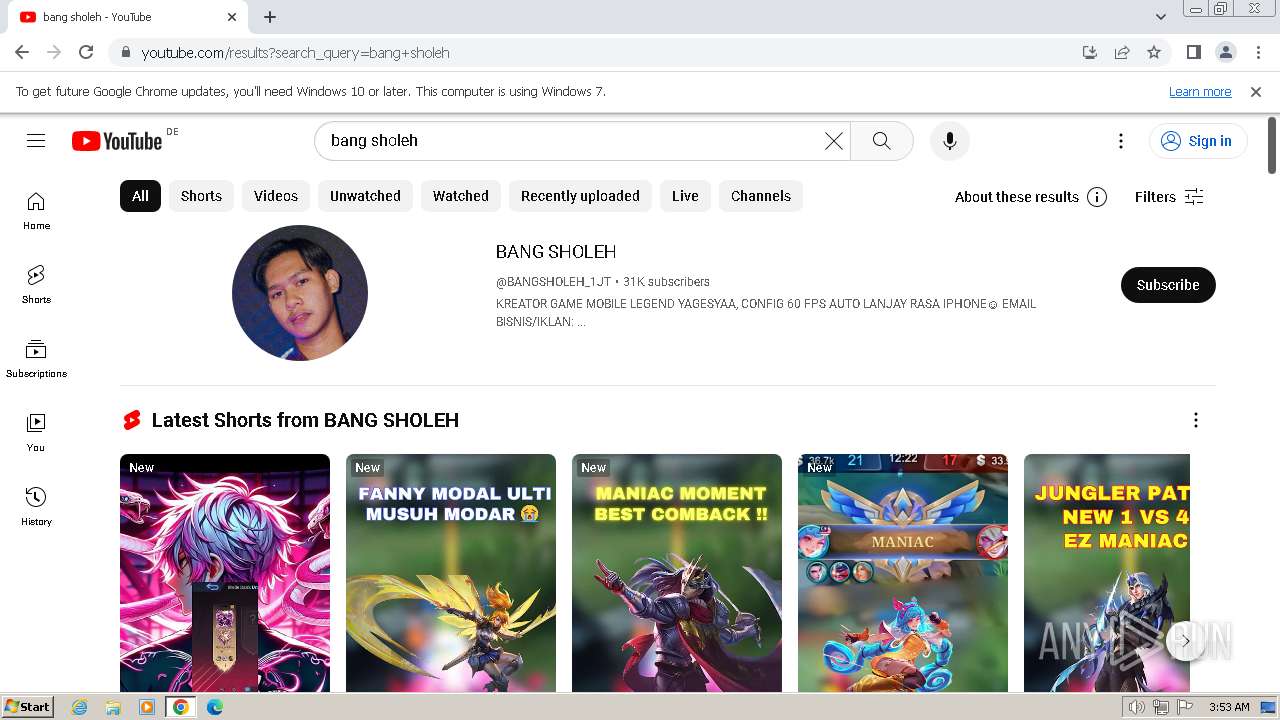Select the All filter chip

pos(140,196)
